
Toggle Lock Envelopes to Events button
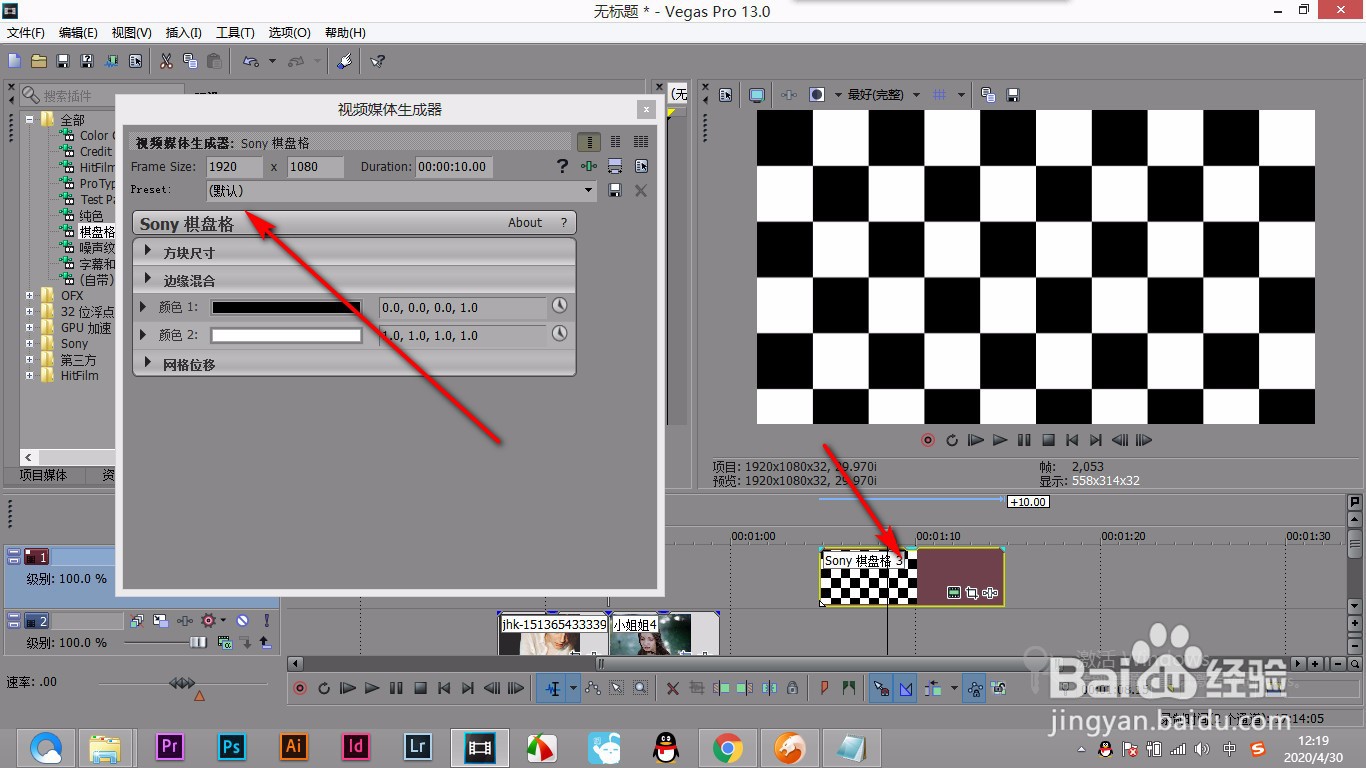975,688
